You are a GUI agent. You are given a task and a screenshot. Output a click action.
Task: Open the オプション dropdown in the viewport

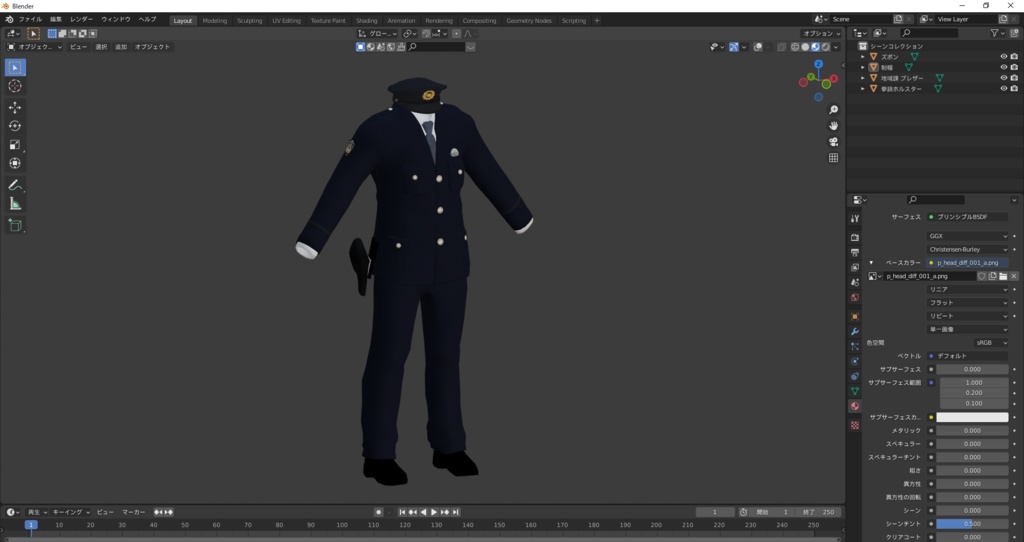click(x=822, y=33)
